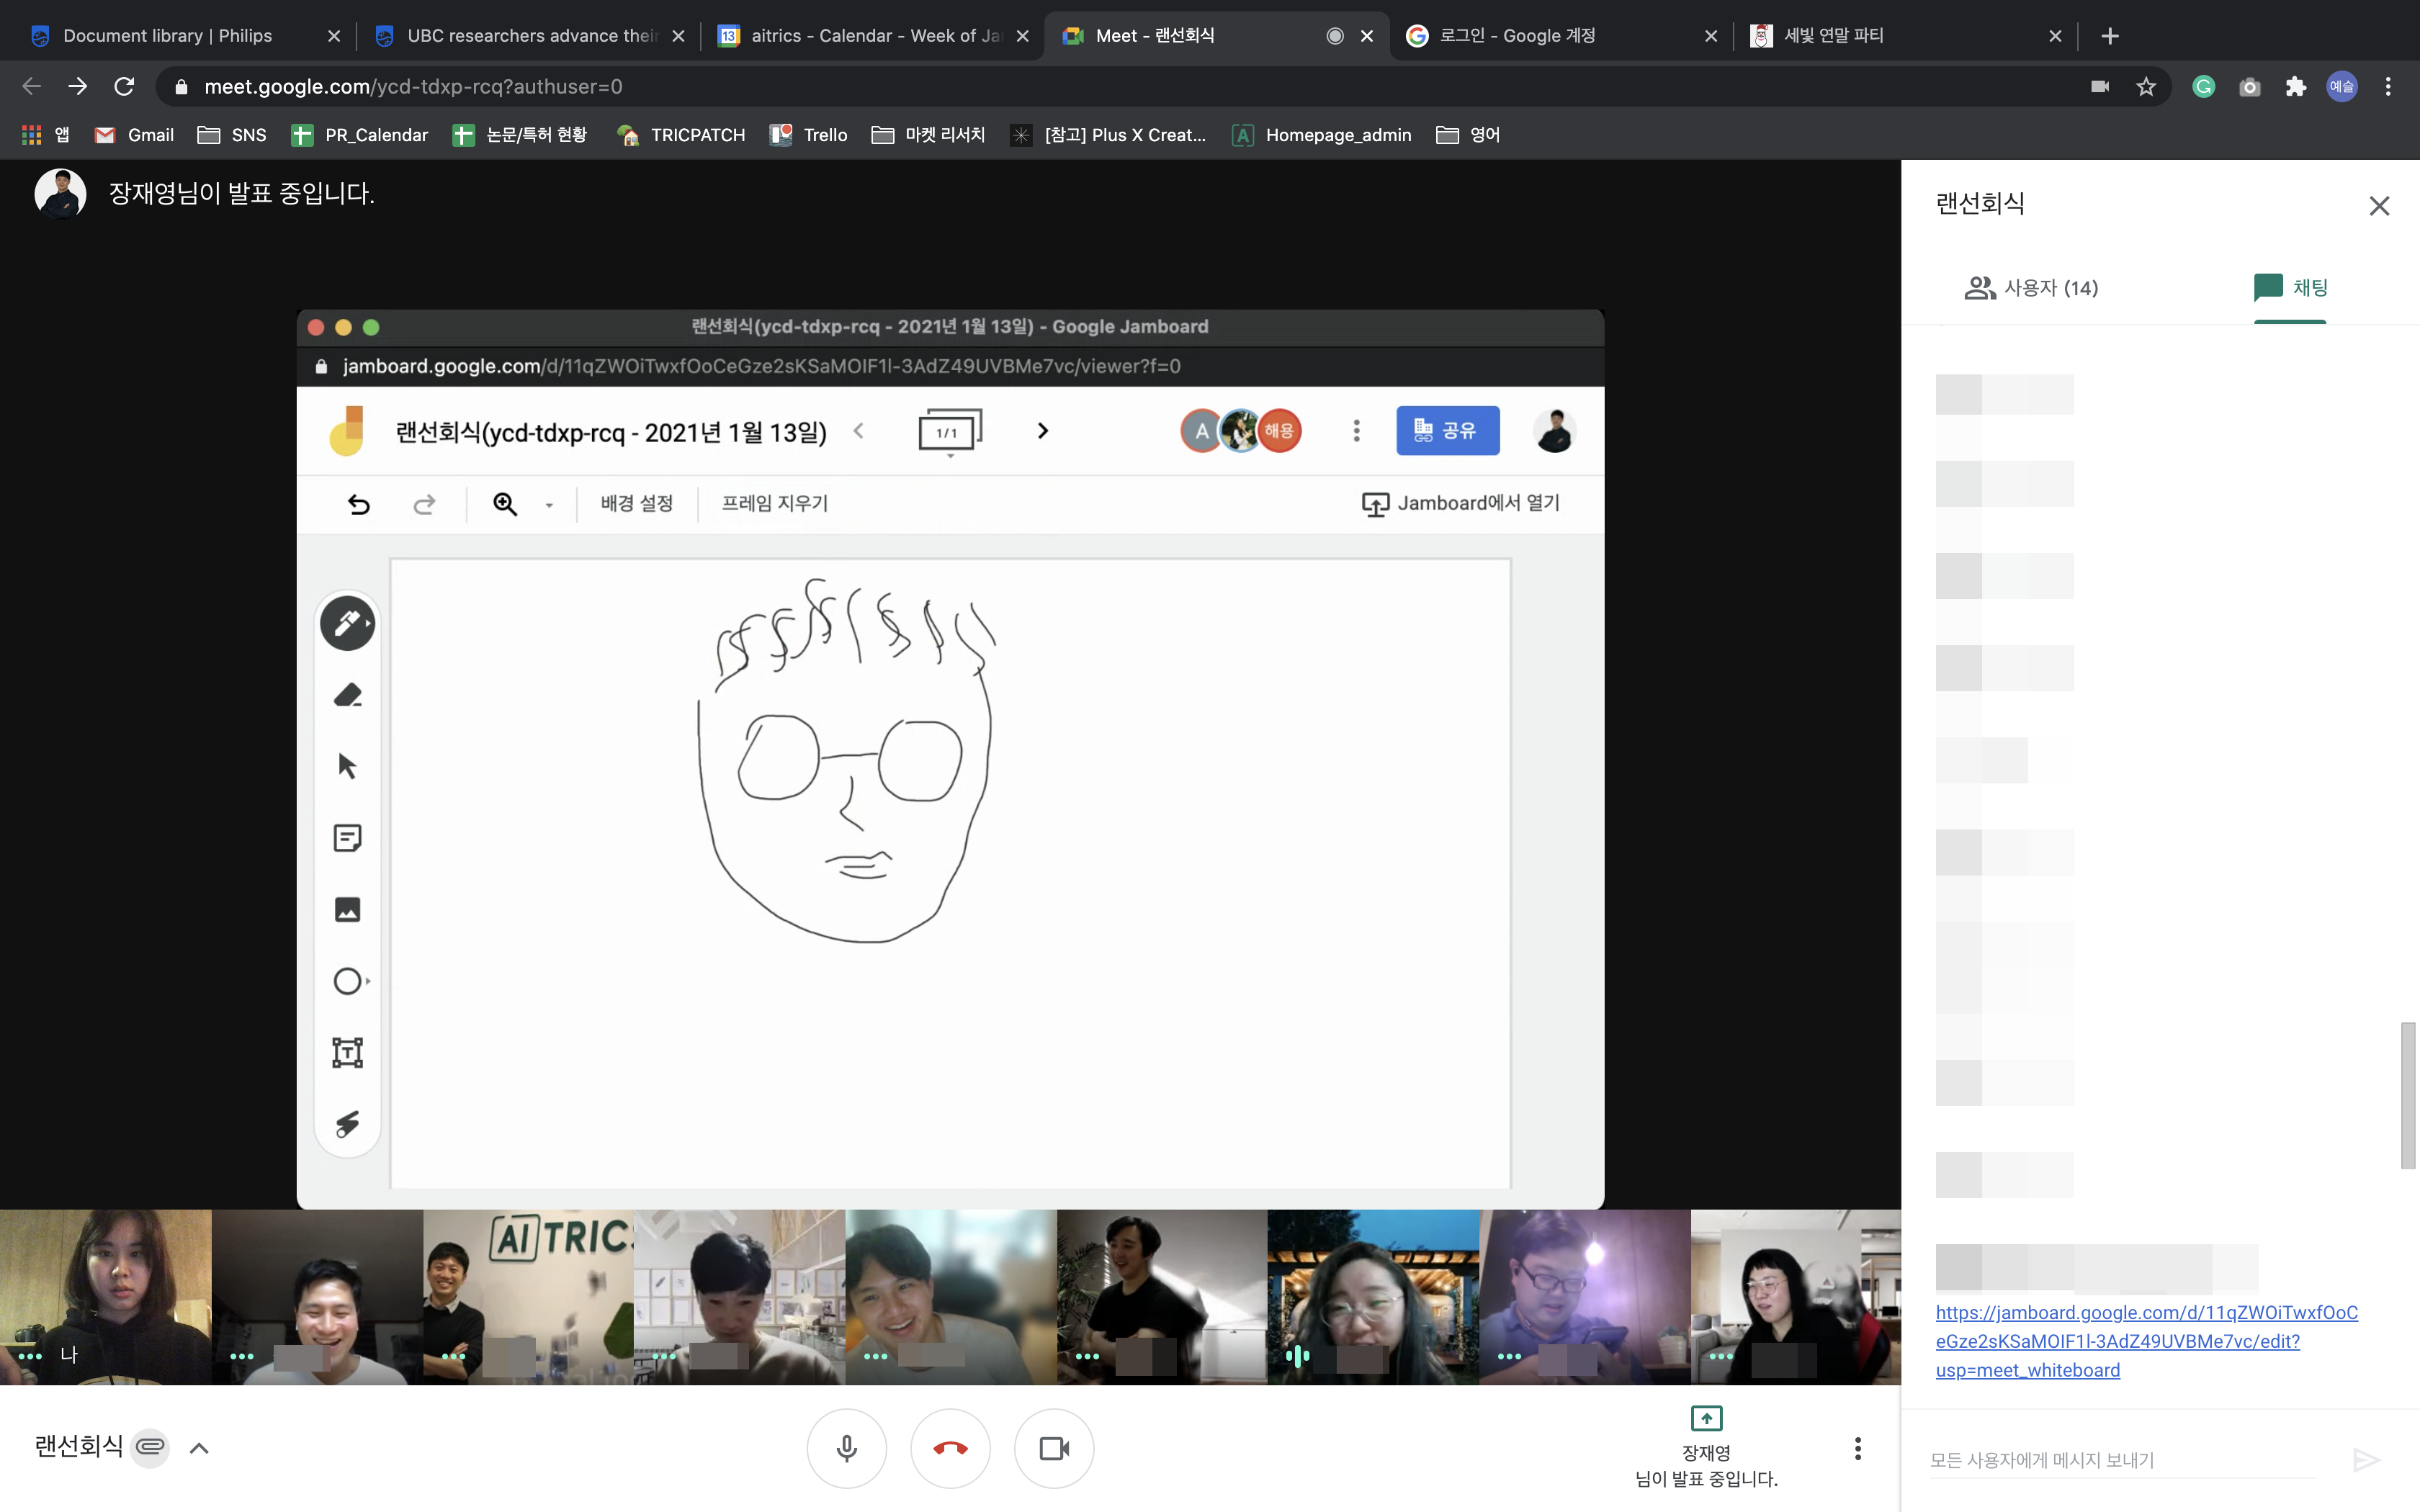
Task: Expand the zoom level dropdown
Action: click(x=549, y=505)
